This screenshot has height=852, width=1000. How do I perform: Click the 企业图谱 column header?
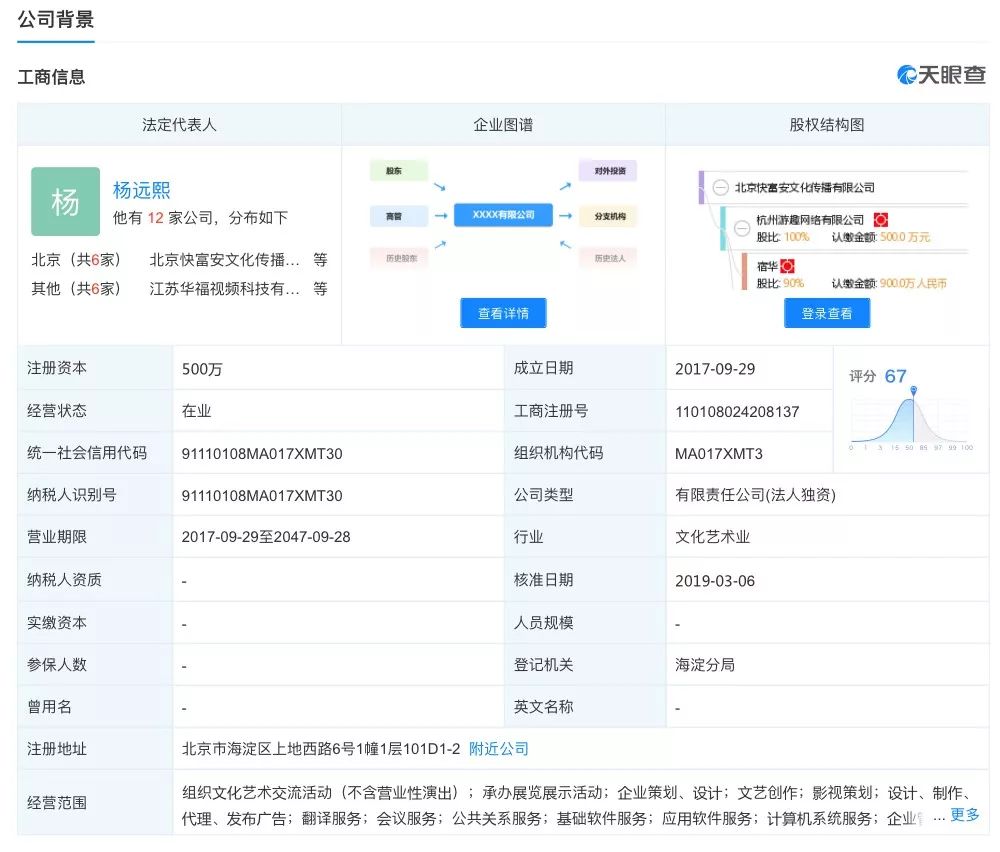[x=503, y=124]
